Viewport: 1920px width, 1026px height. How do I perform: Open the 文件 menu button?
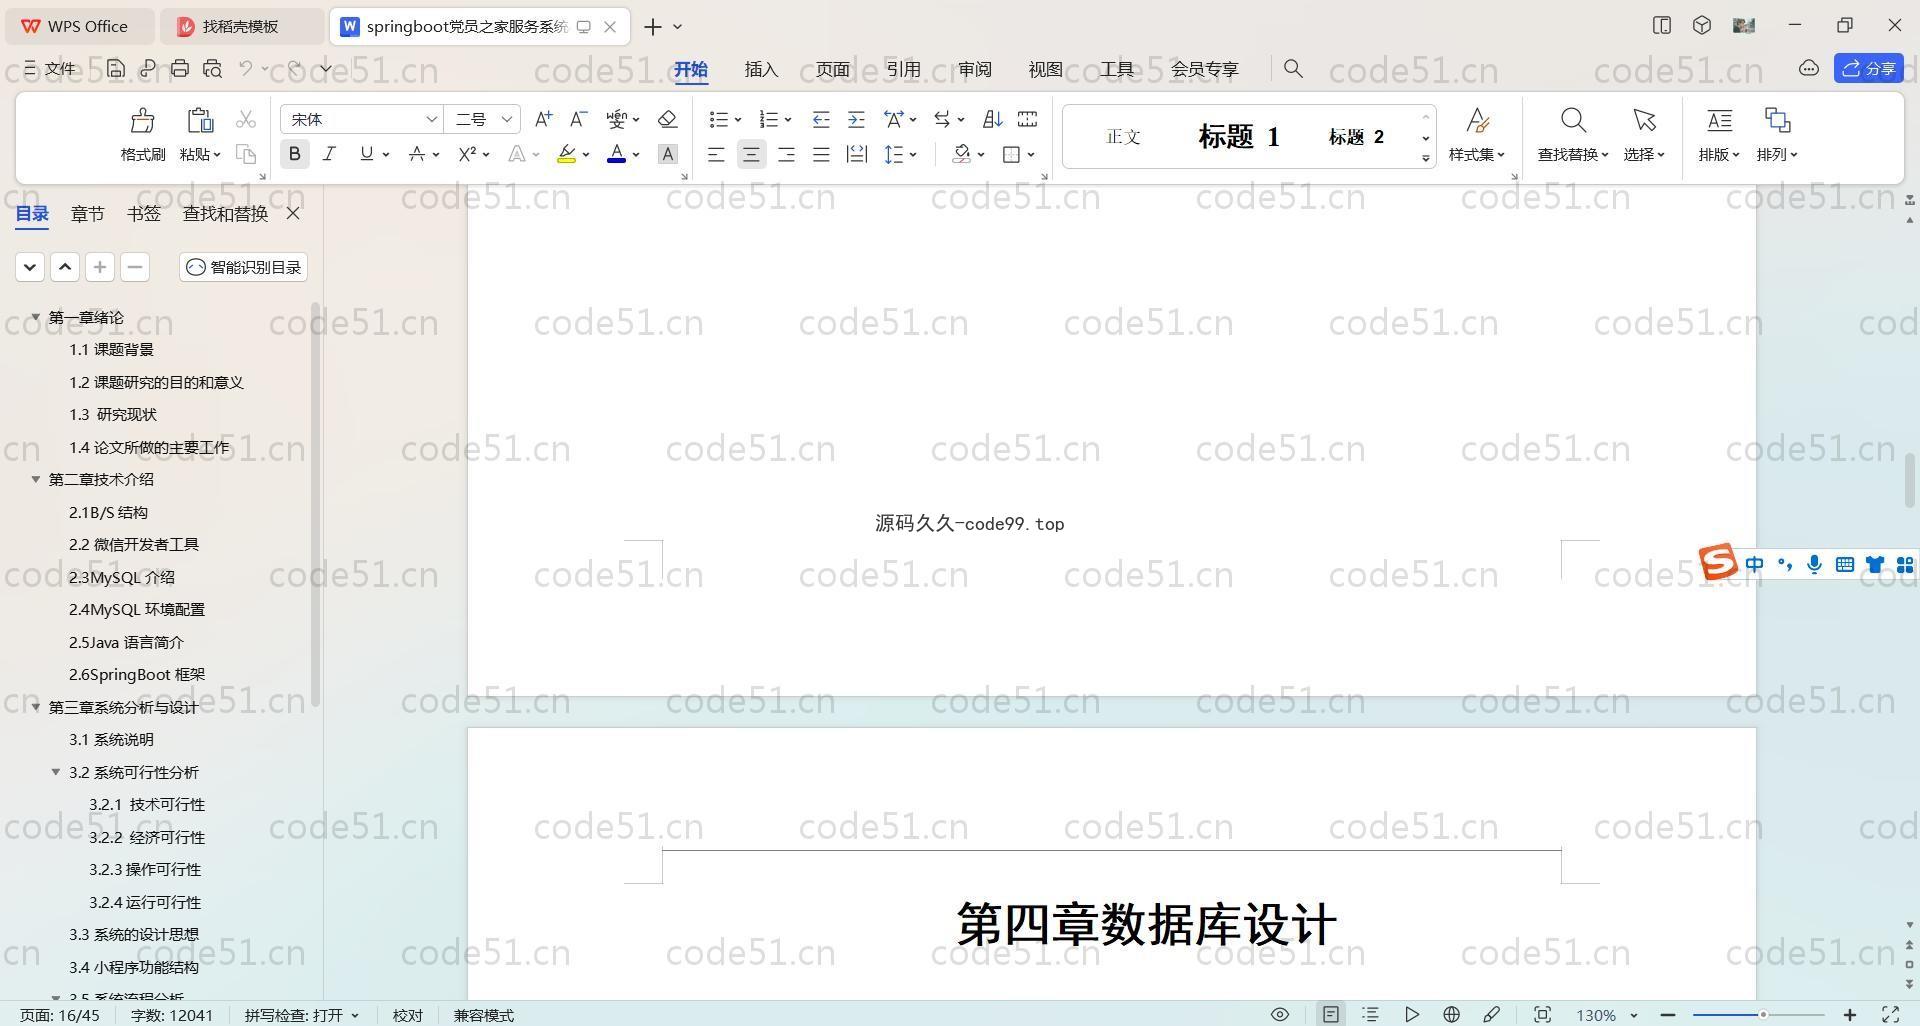coord(49,68)
